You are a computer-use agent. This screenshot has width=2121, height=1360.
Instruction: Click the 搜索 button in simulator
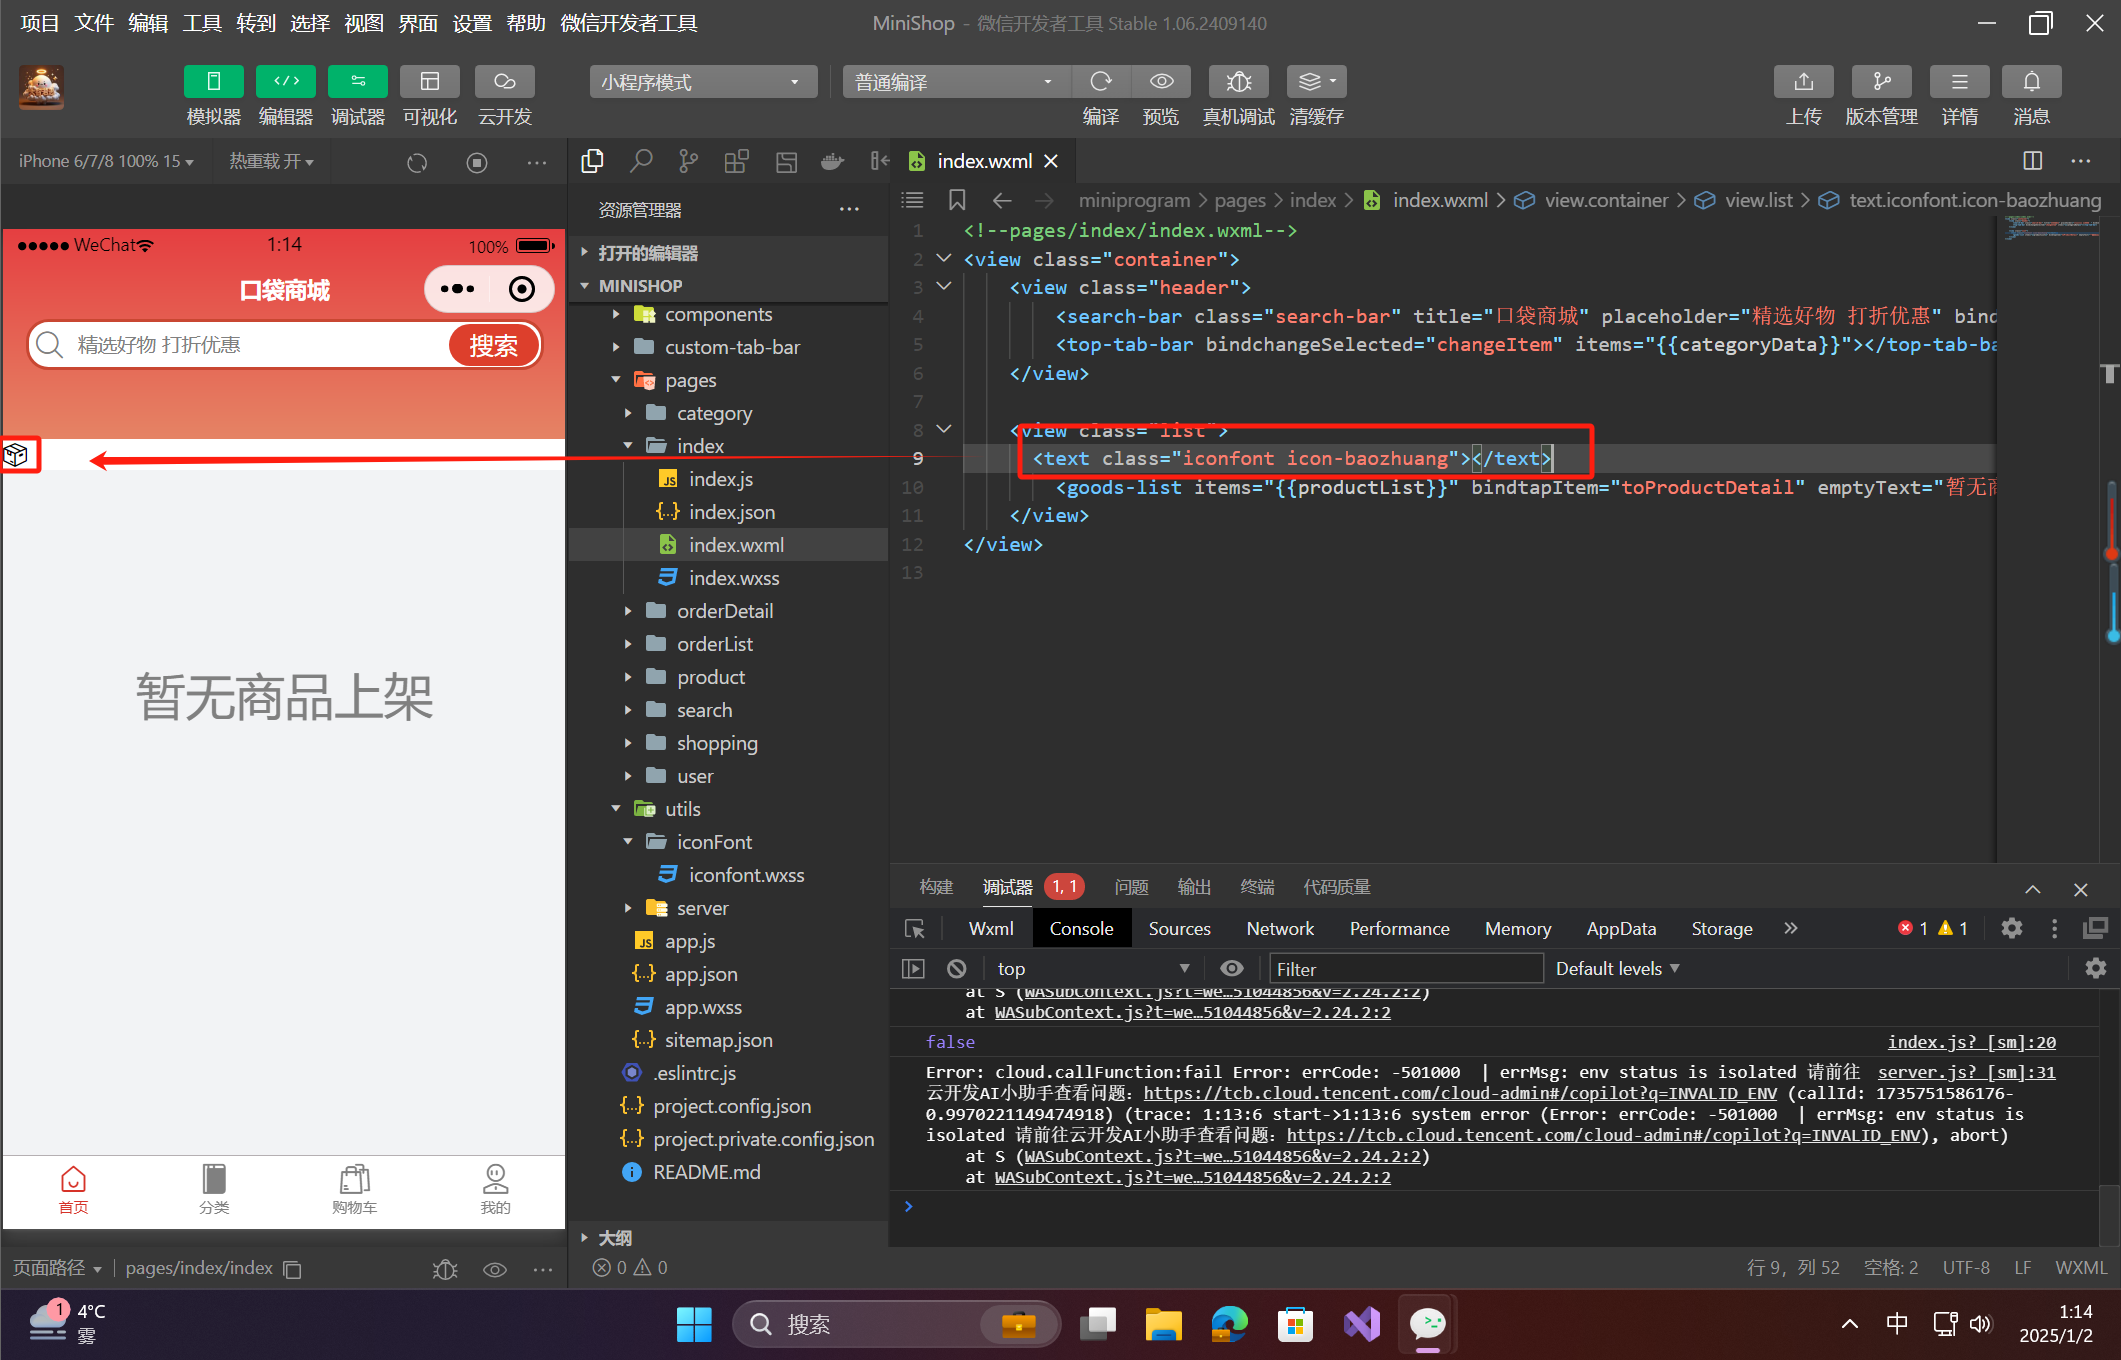click(x=493, y=345)
